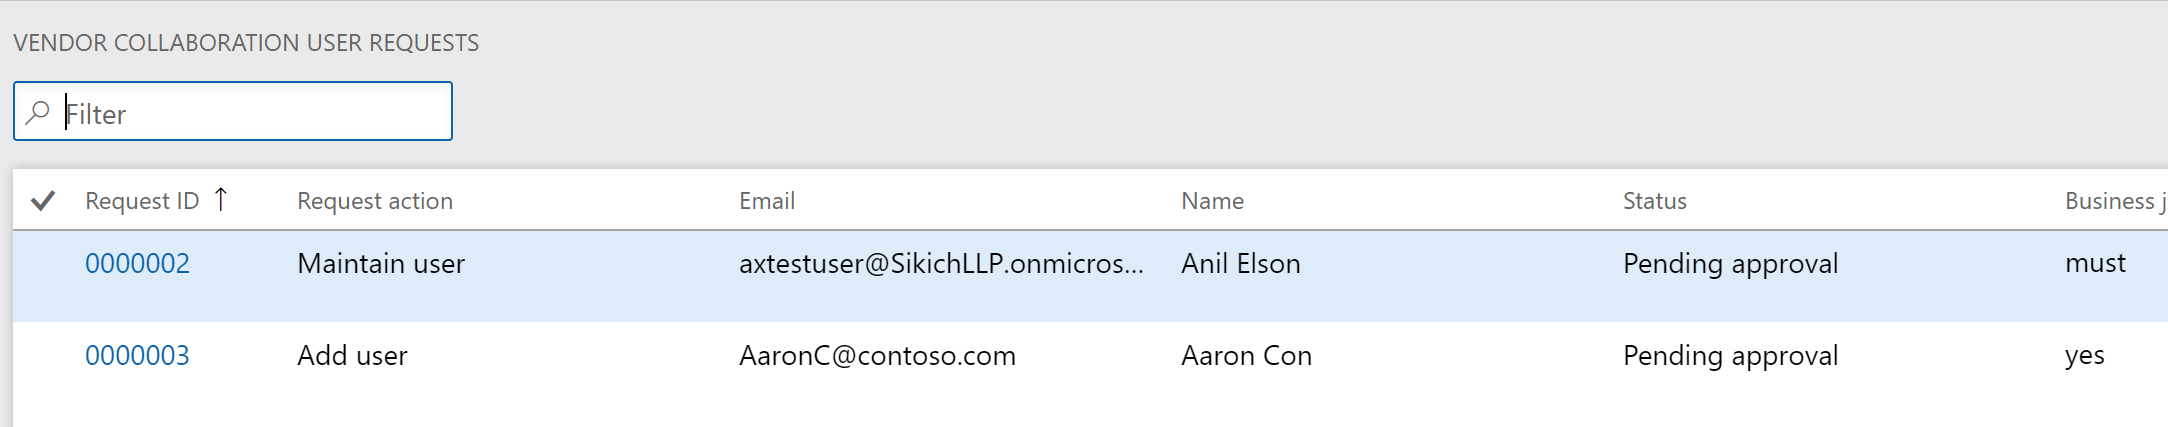Viewport: 2168px width, 427px height.
Task: Select the Maintain user request action cell
Action: tap(381, 264)
